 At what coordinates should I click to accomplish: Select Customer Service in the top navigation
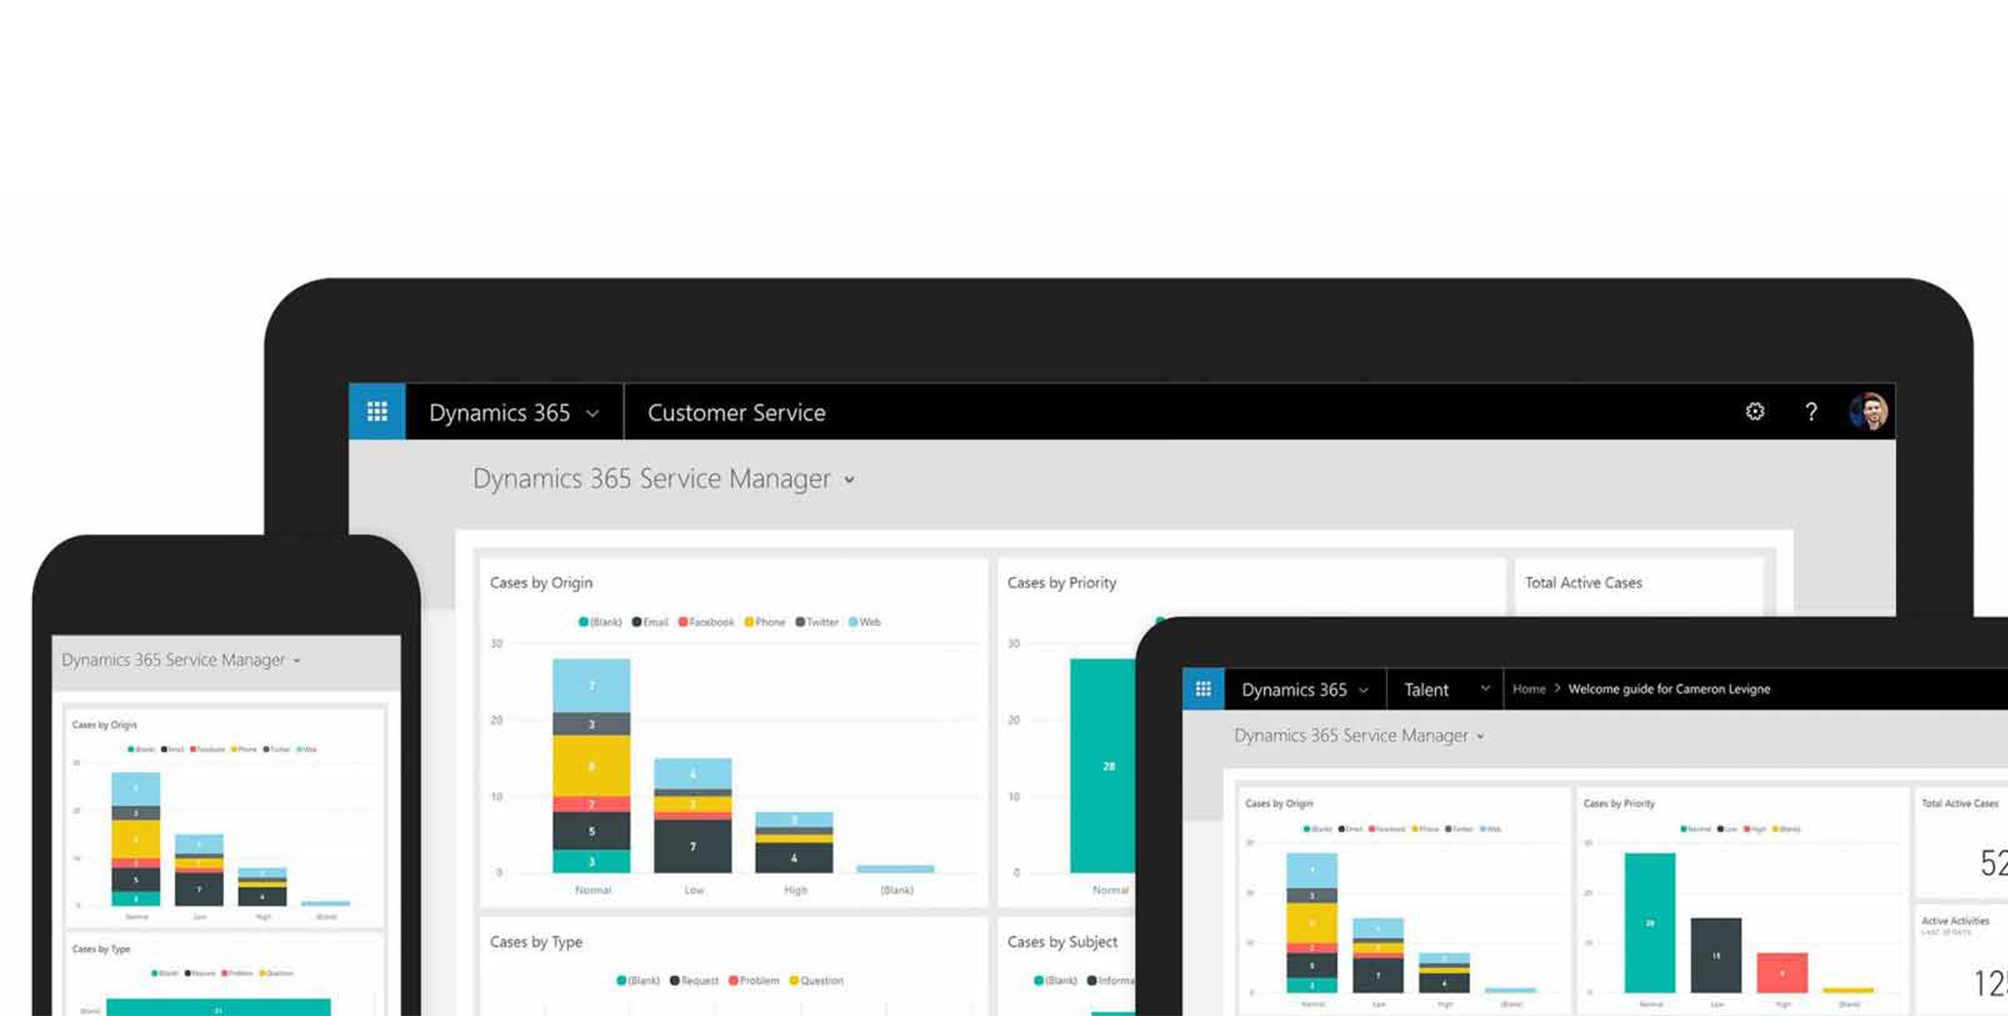click(x=736, y=412)
